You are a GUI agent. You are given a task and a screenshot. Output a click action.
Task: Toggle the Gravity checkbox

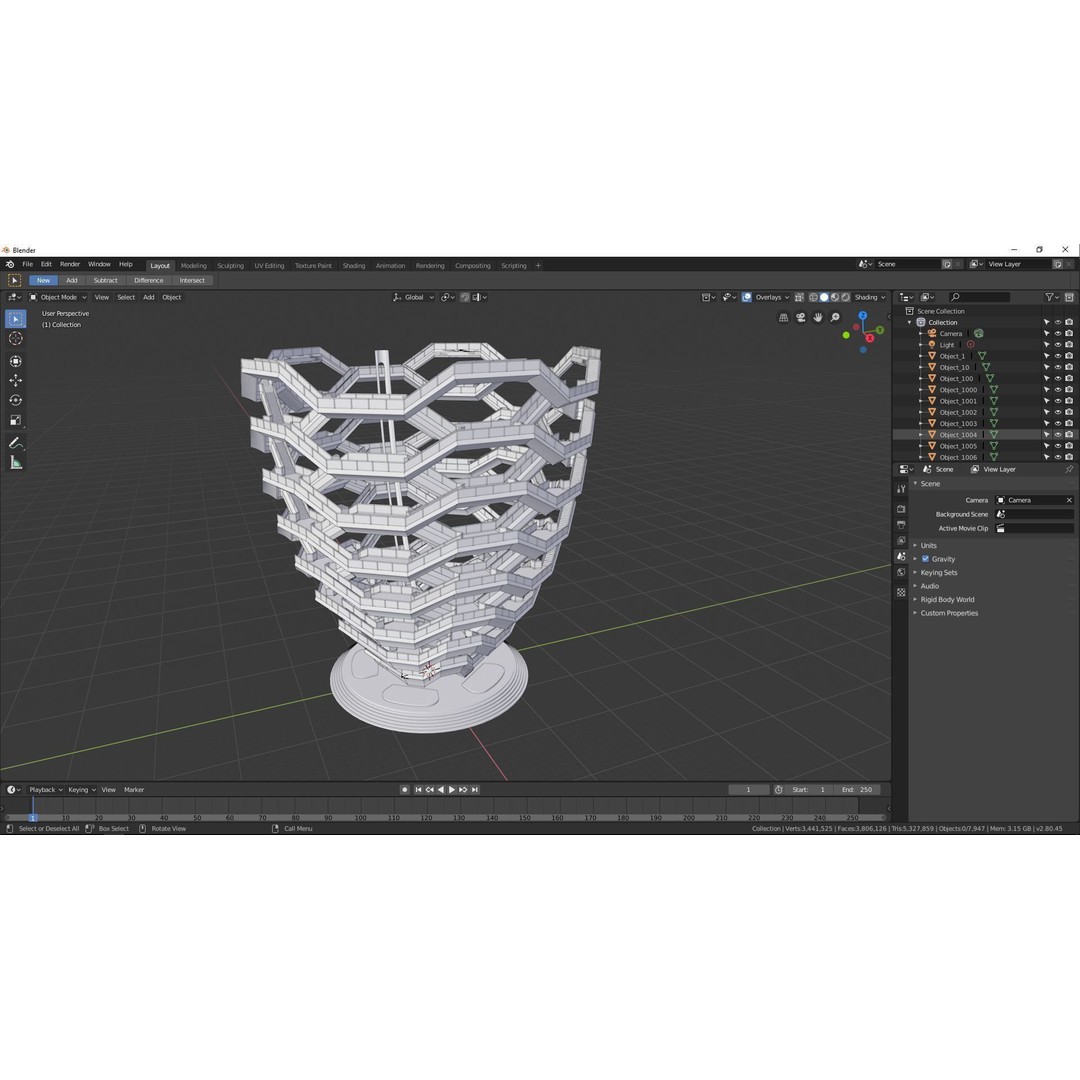925,559
